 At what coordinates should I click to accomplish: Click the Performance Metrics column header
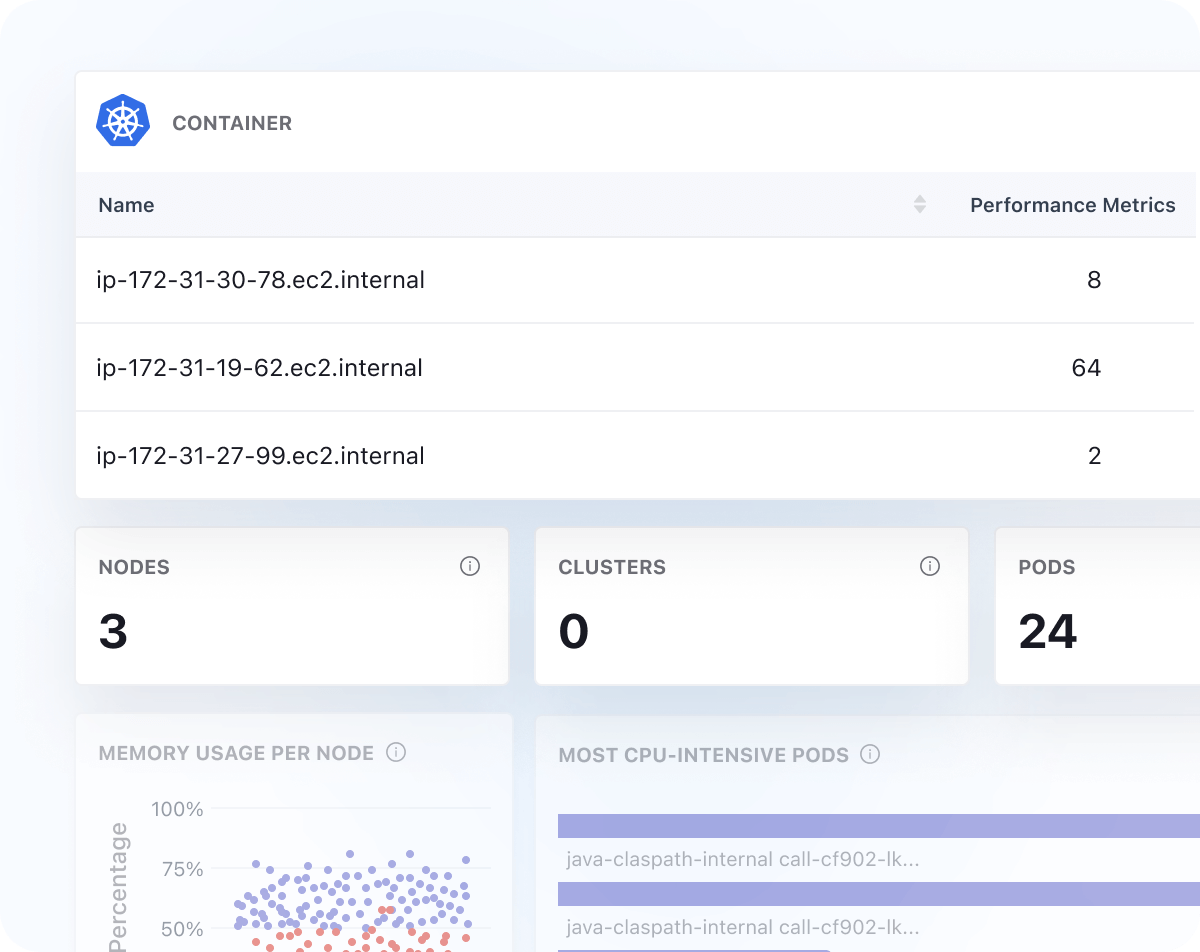click(x=1073, y=205)
